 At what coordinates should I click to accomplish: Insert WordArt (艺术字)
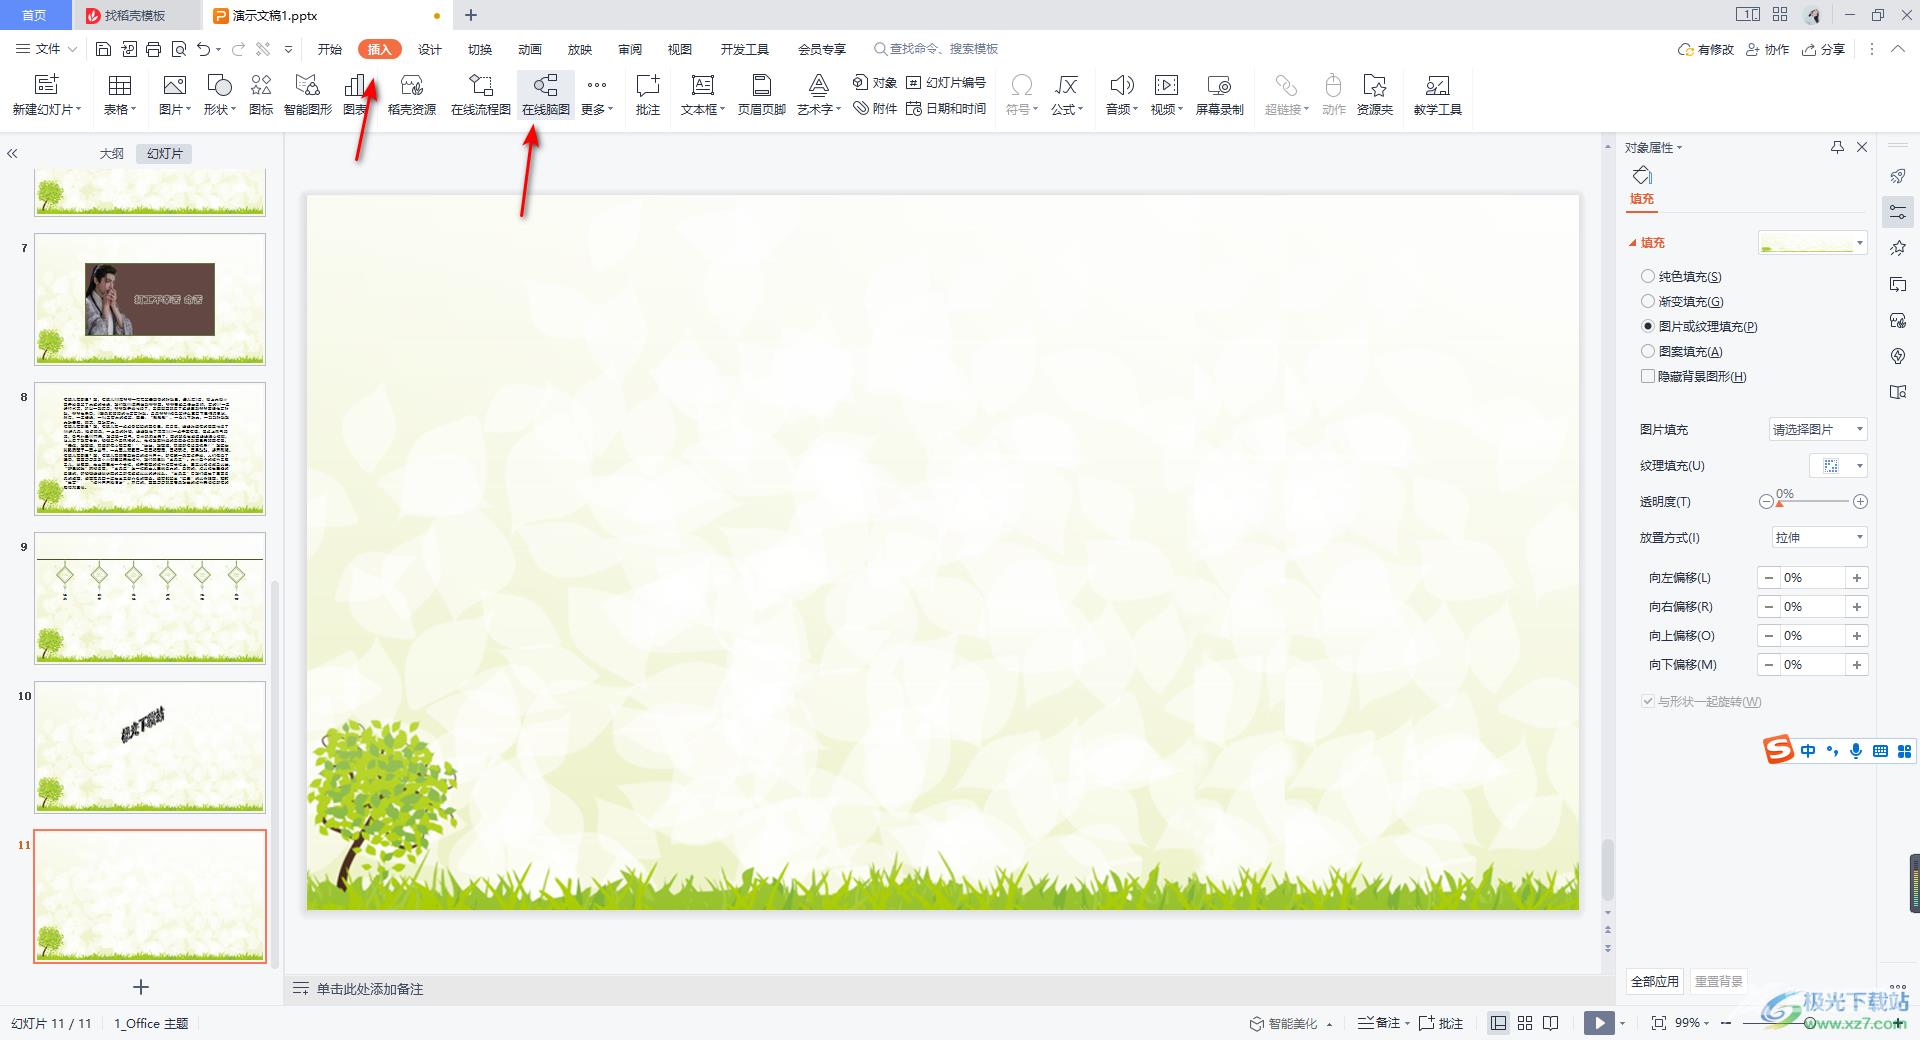coord(819,95)
